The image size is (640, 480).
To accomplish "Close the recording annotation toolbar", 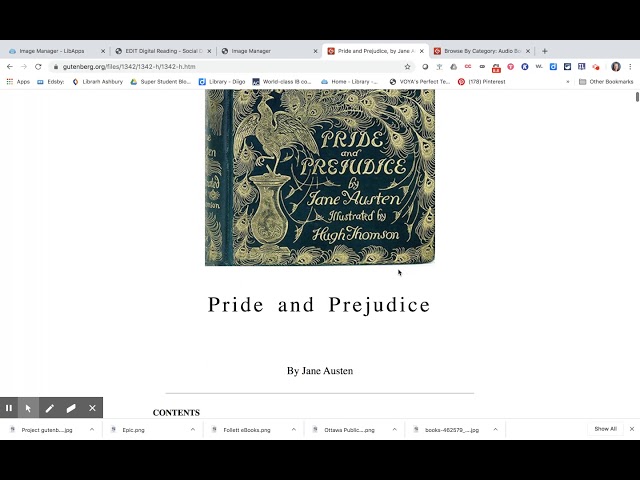I will pos(93,408).
